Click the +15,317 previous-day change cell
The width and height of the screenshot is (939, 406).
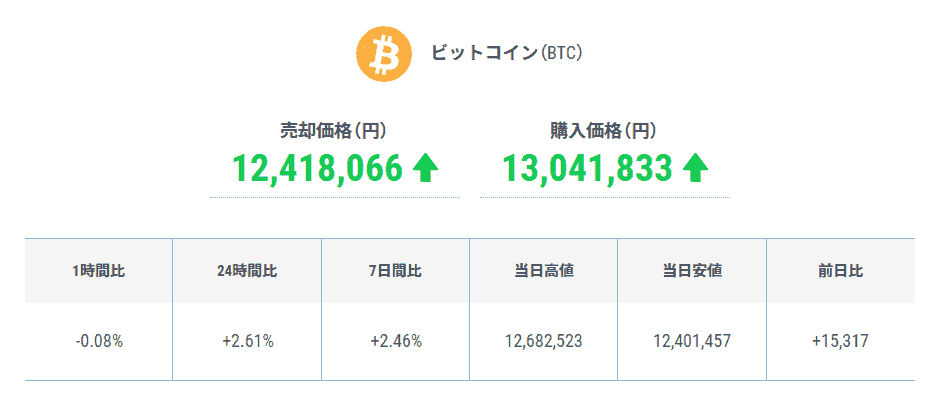840,341
